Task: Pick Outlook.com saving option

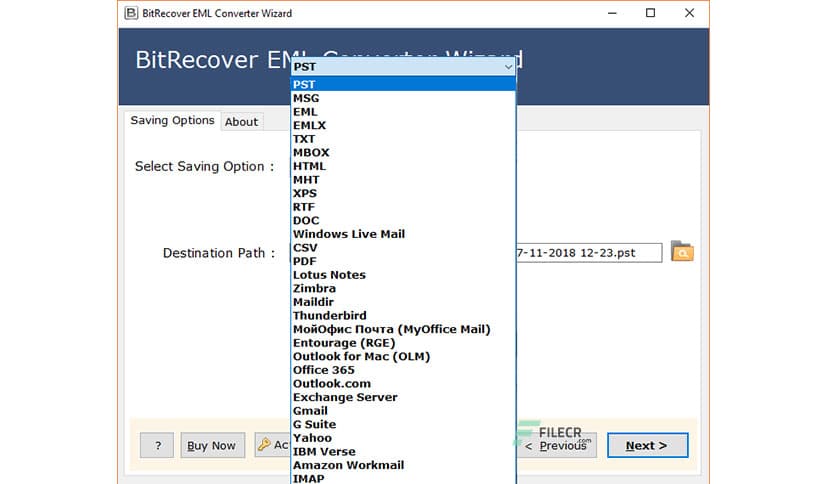Action: coord(404,383)
